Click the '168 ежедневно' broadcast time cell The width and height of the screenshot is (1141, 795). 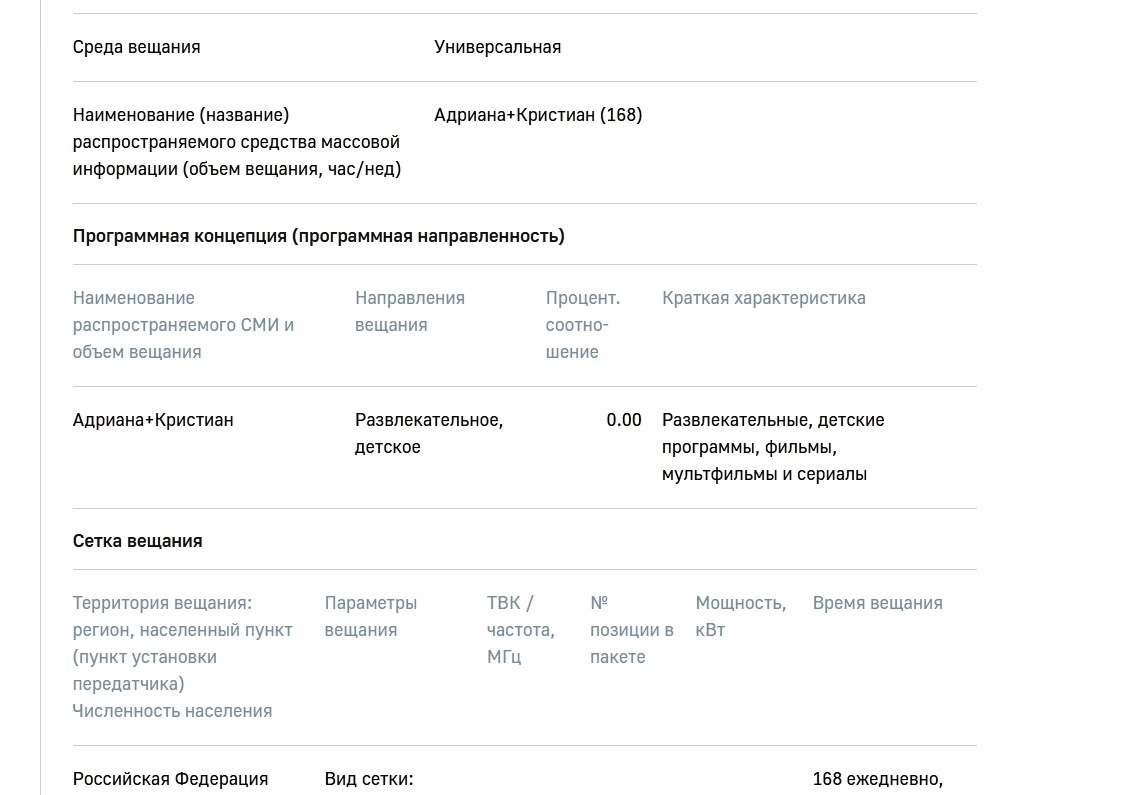878,779
